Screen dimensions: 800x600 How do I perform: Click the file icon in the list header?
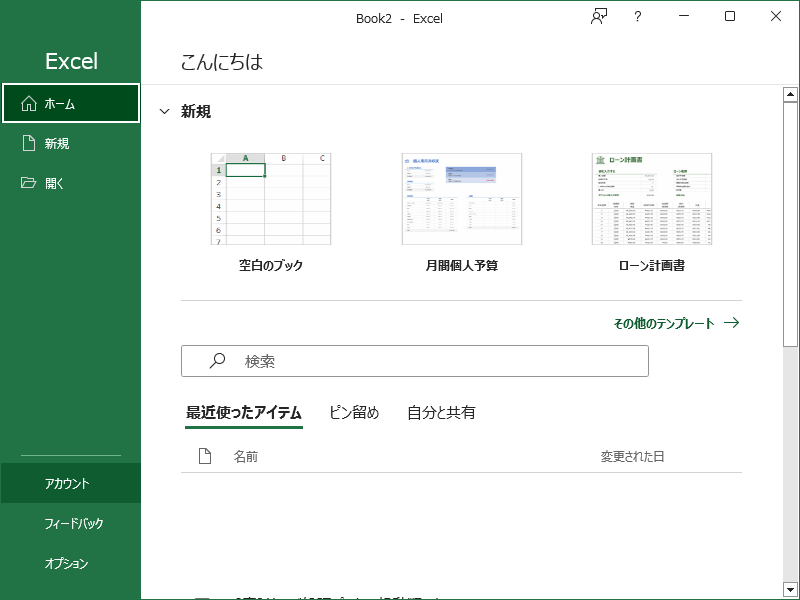(205, 456)
